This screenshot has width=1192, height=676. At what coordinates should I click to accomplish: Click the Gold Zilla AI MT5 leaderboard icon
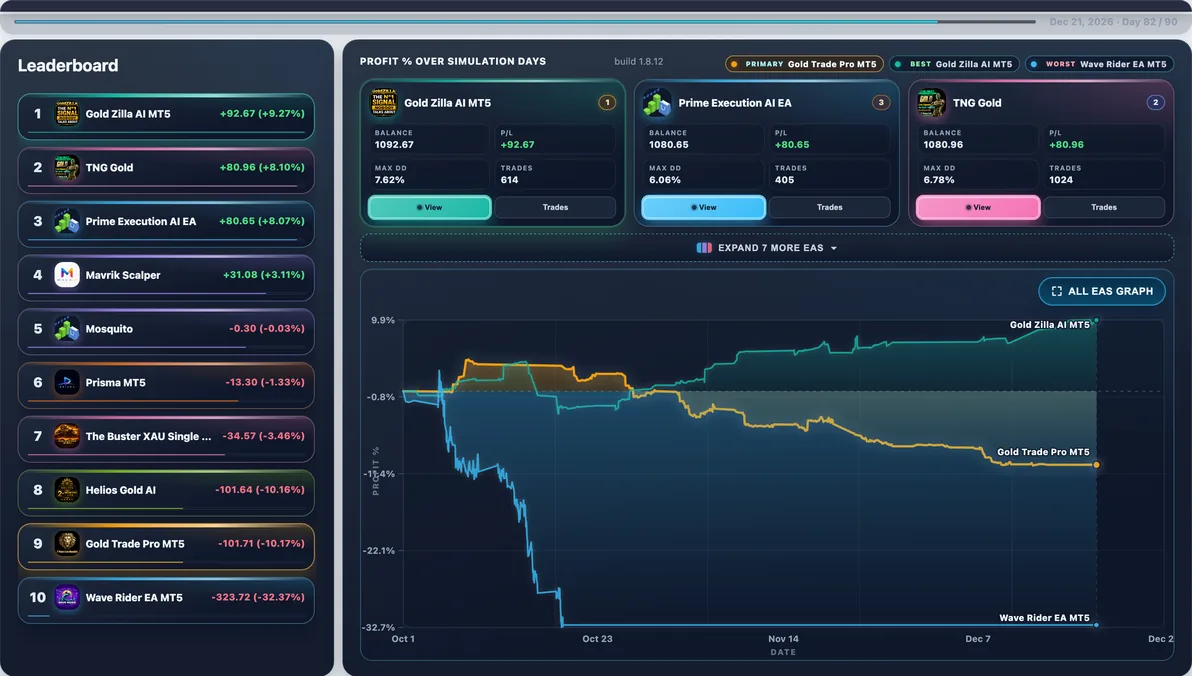click(x=66, y=114)
